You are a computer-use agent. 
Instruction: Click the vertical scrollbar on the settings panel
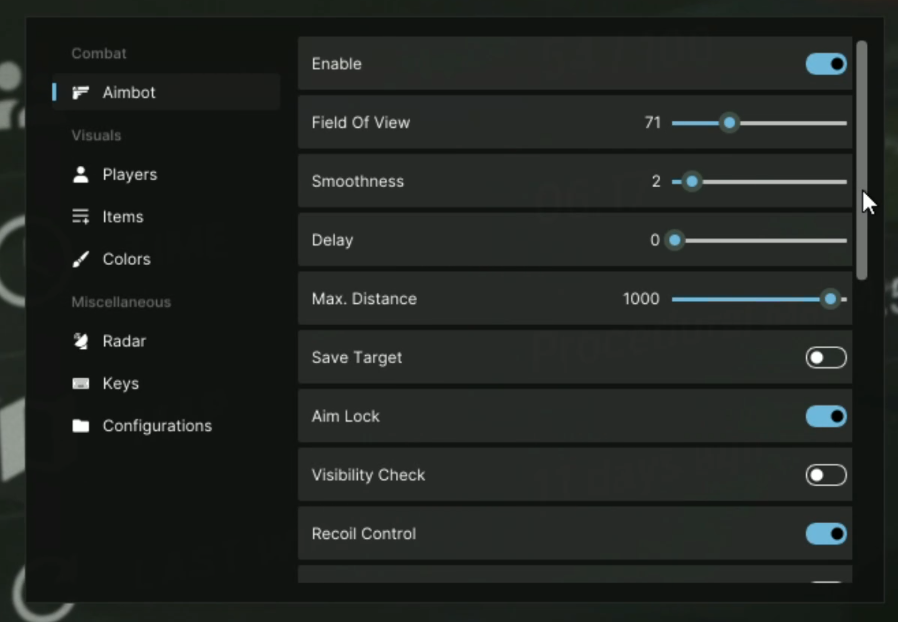pyautogui.click(x=862, y=160)
